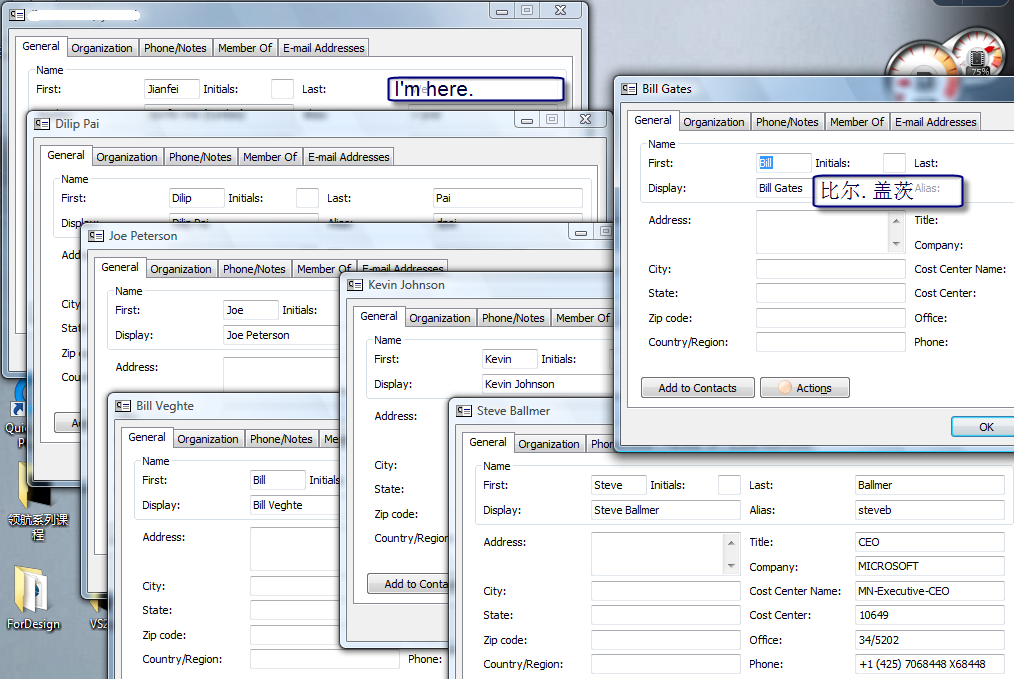The width and height of the screenshot is (1014, 679).
Task: Switch to Organization tab in Bill Gates window
Action: click(x=713, y=122)
